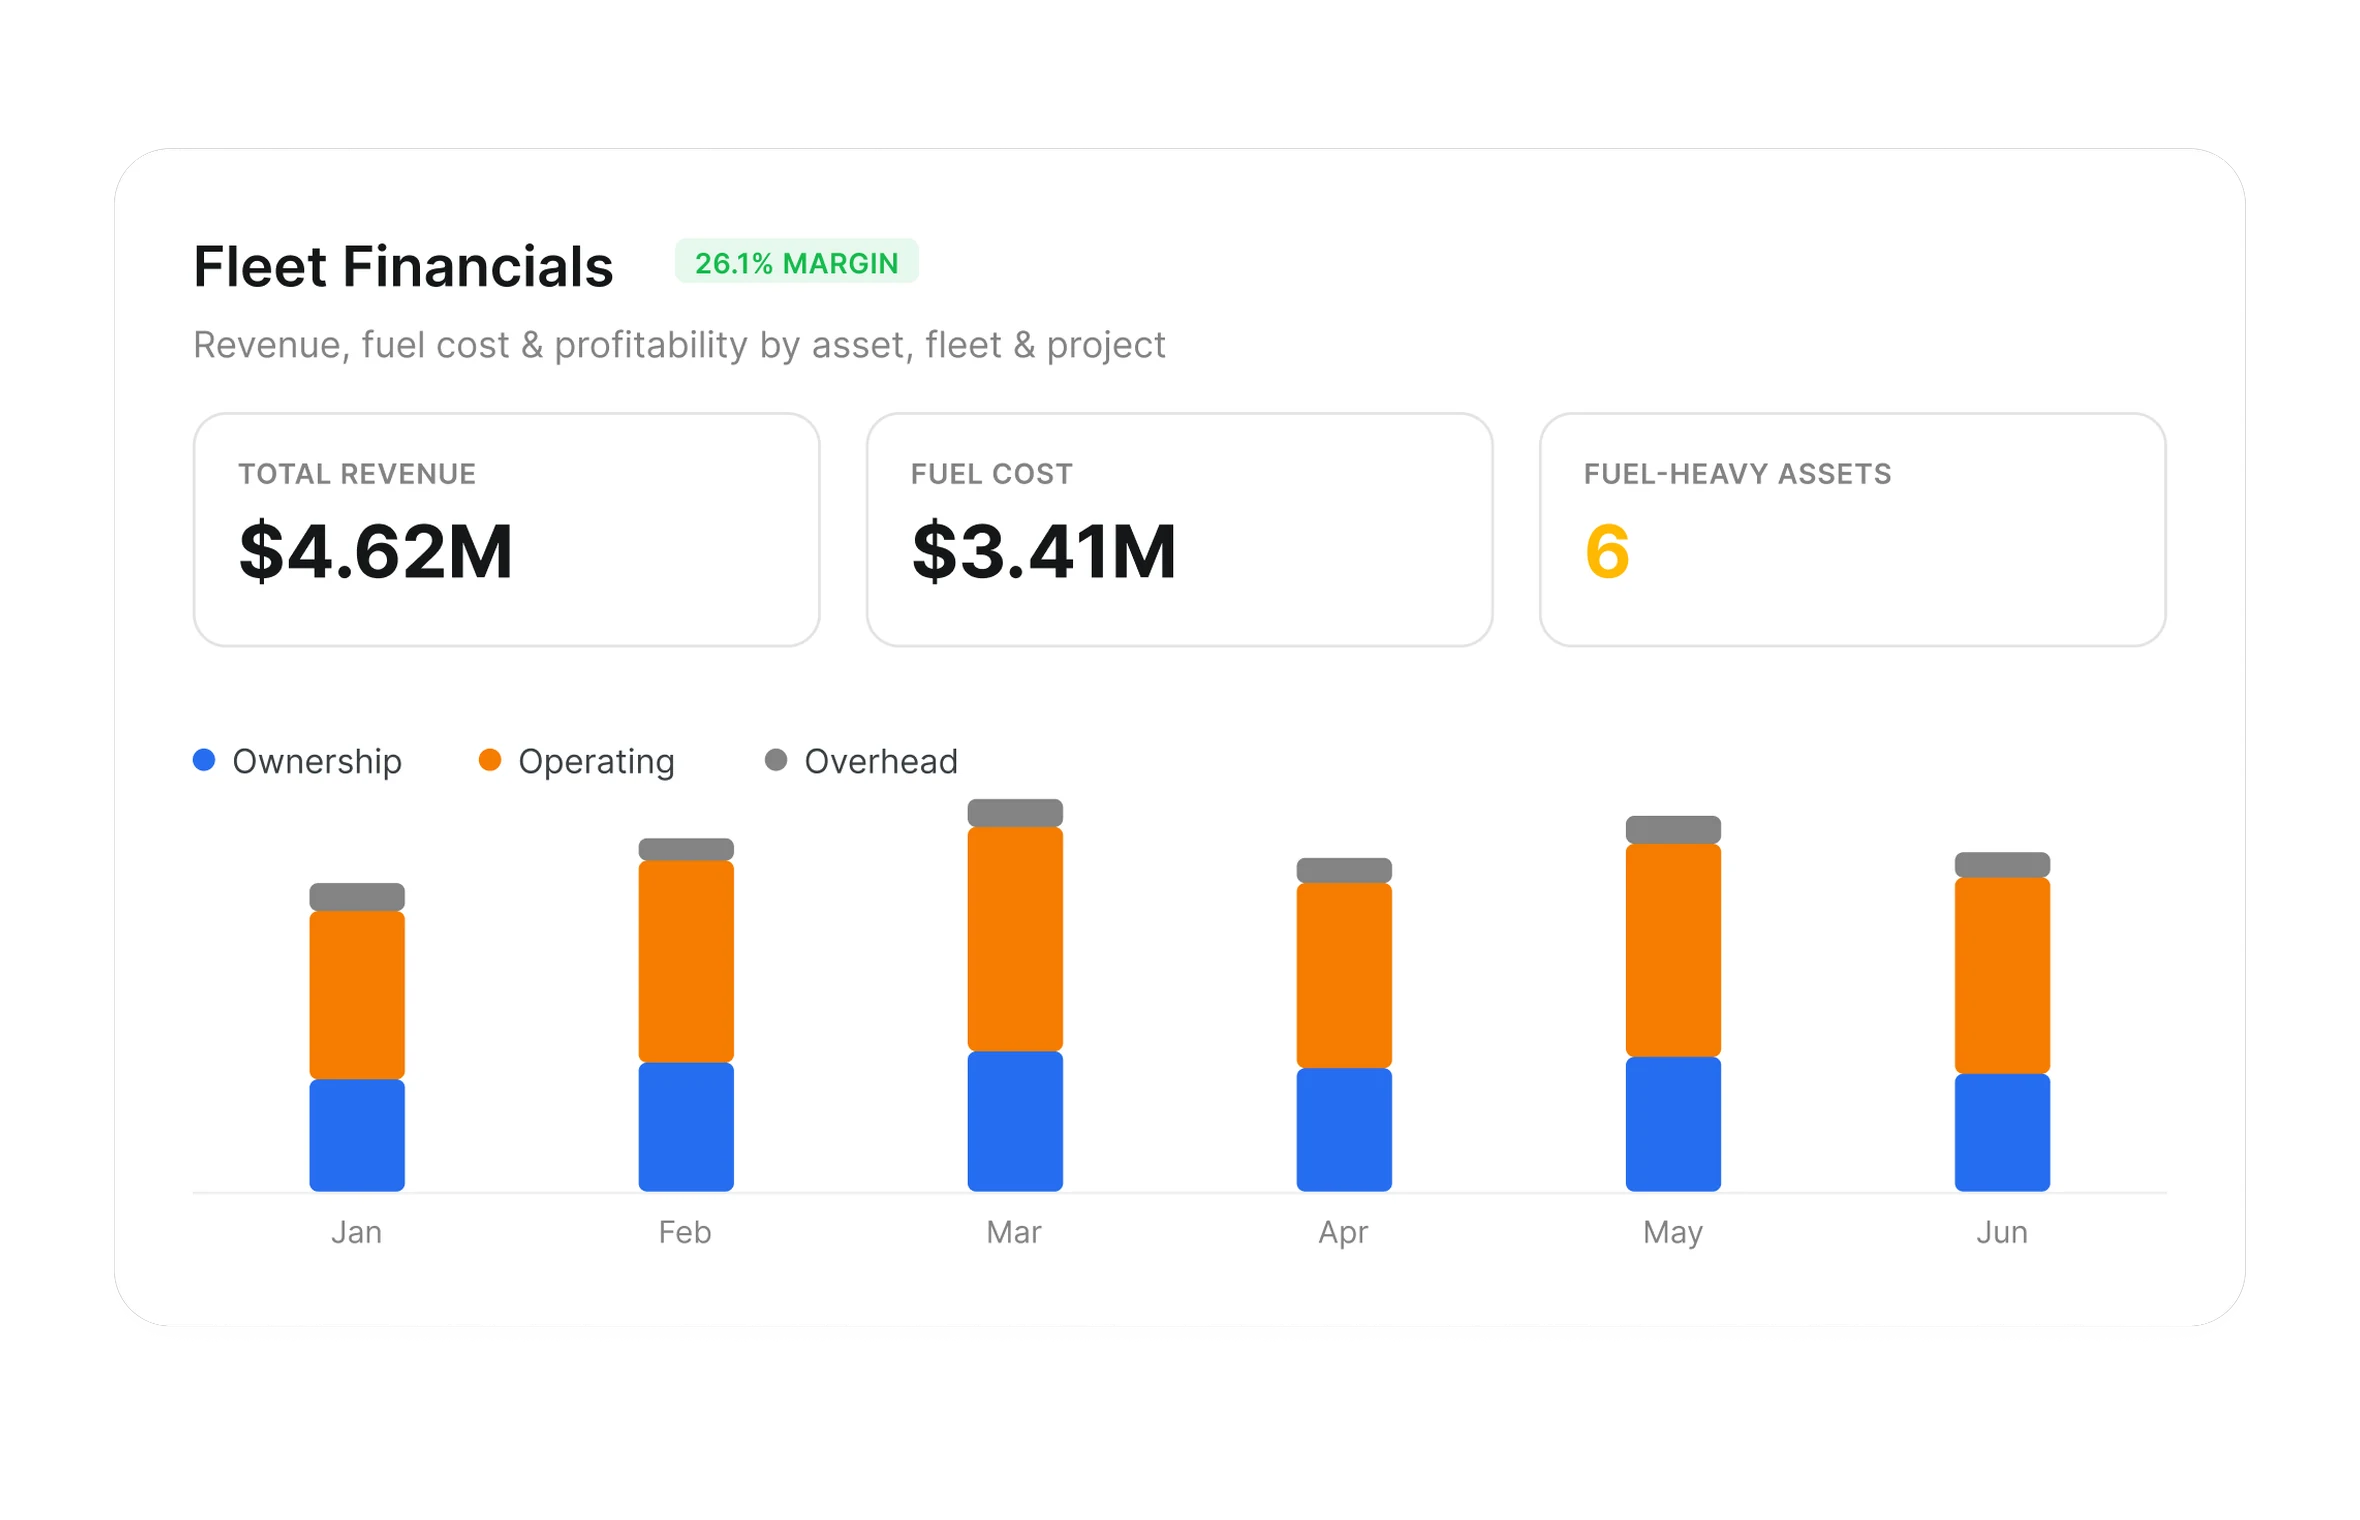Click the Jun axis label
The image size is (2360, 1520).
[2002, 1231]
